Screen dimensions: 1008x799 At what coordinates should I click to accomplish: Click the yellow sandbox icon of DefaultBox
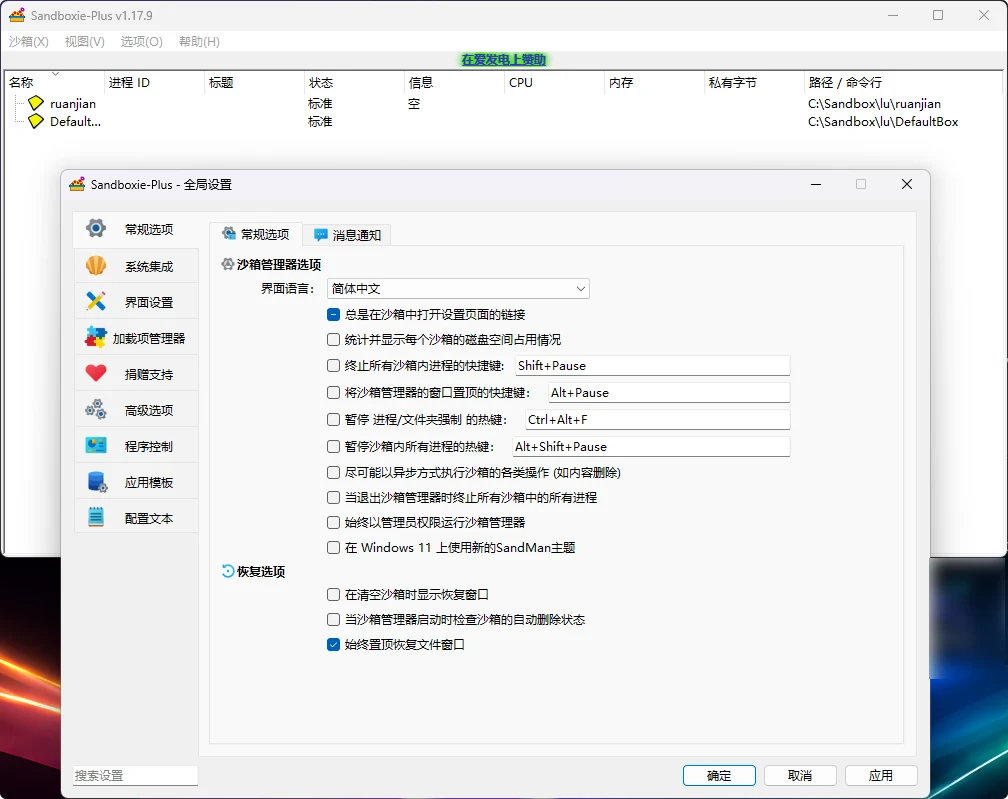[x=36, y=121]
